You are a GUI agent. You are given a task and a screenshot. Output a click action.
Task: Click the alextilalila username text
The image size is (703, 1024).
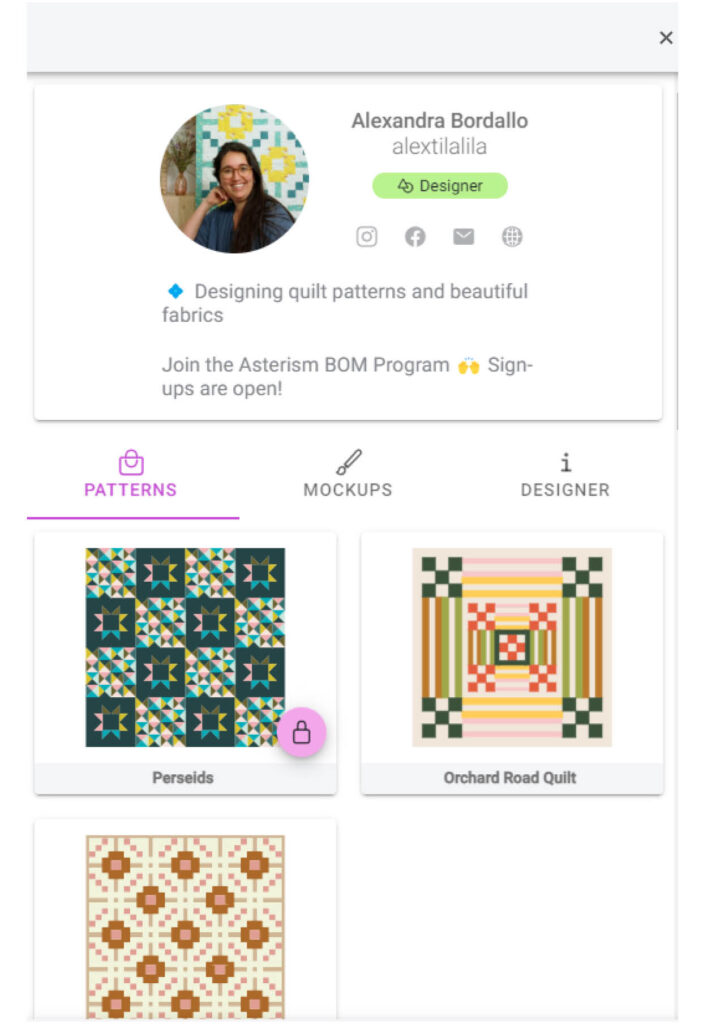tap(440, 147)
